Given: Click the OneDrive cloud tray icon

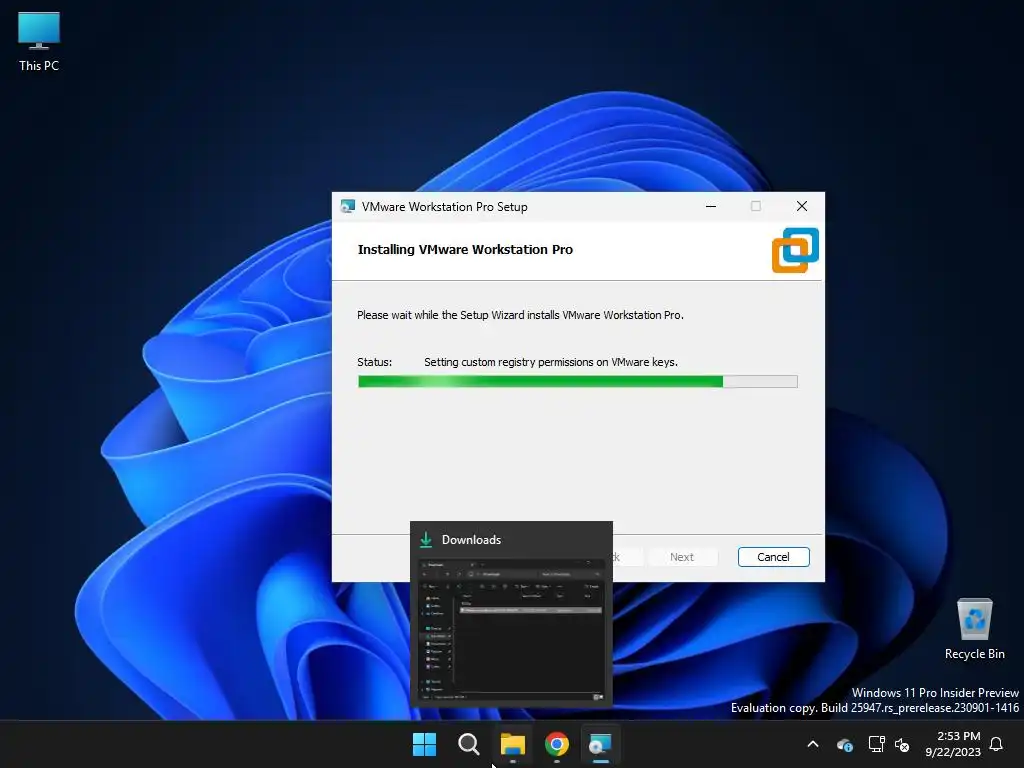Looking at the screenshot, I should 844,744.
